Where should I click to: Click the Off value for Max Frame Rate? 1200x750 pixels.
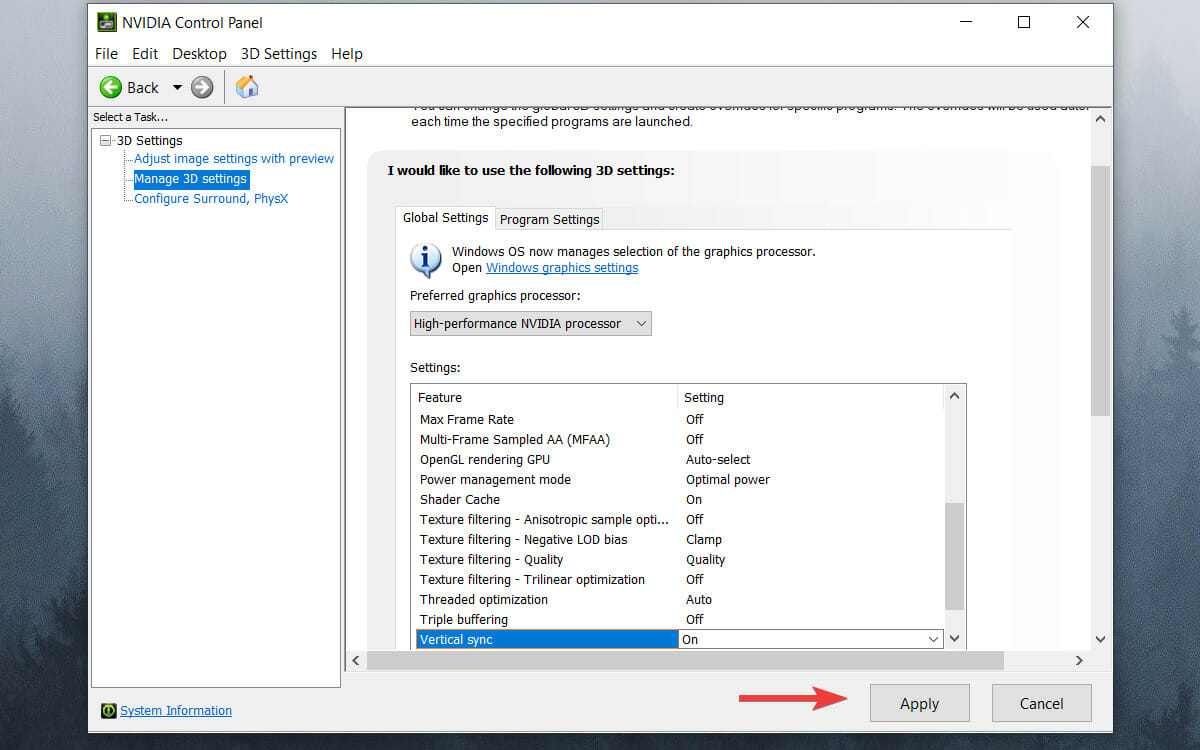point(695,420)
